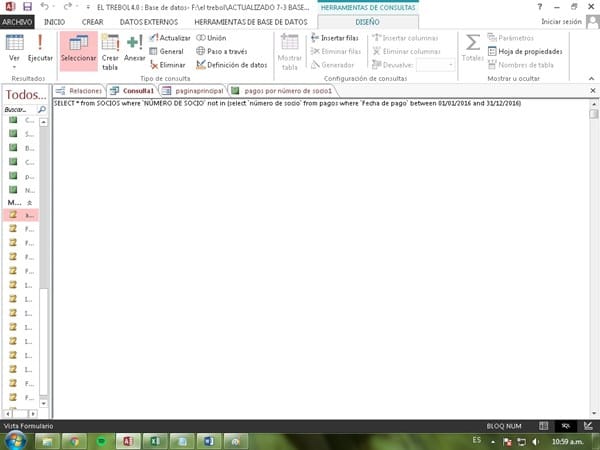Image resolution: width=600 pixels, height=450 pixels.
Task: Select the highlighted a... form in navigation pane
Action: [x=21, y=215]
